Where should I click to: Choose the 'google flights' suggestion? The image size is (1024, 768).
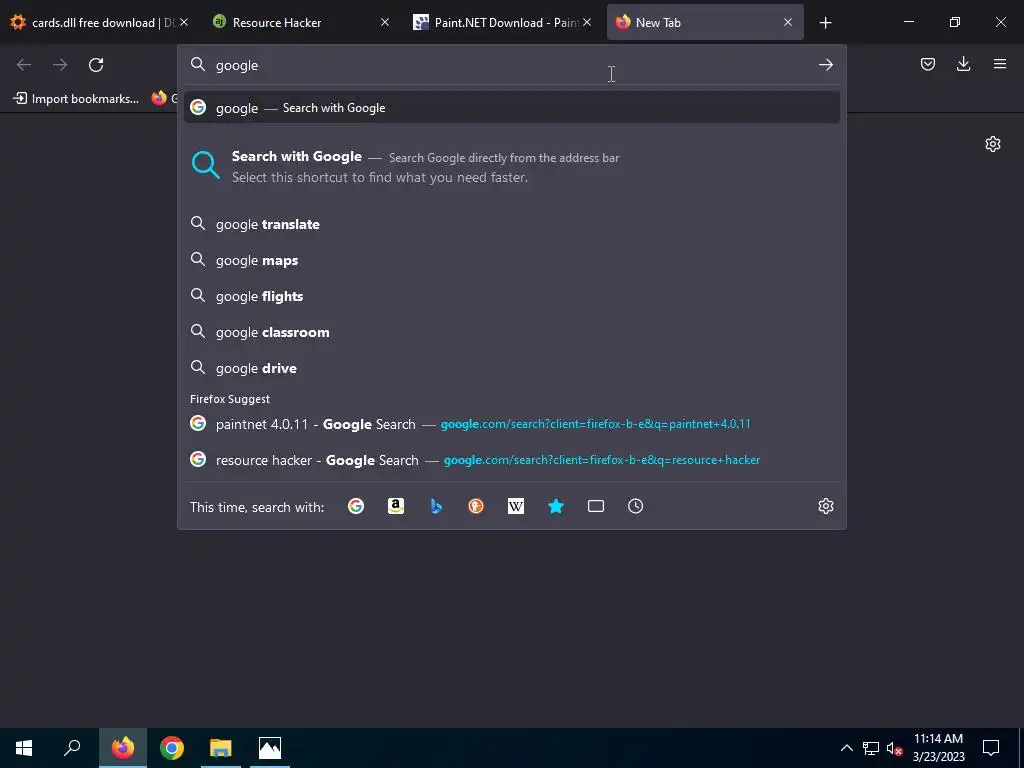[512, 296]
